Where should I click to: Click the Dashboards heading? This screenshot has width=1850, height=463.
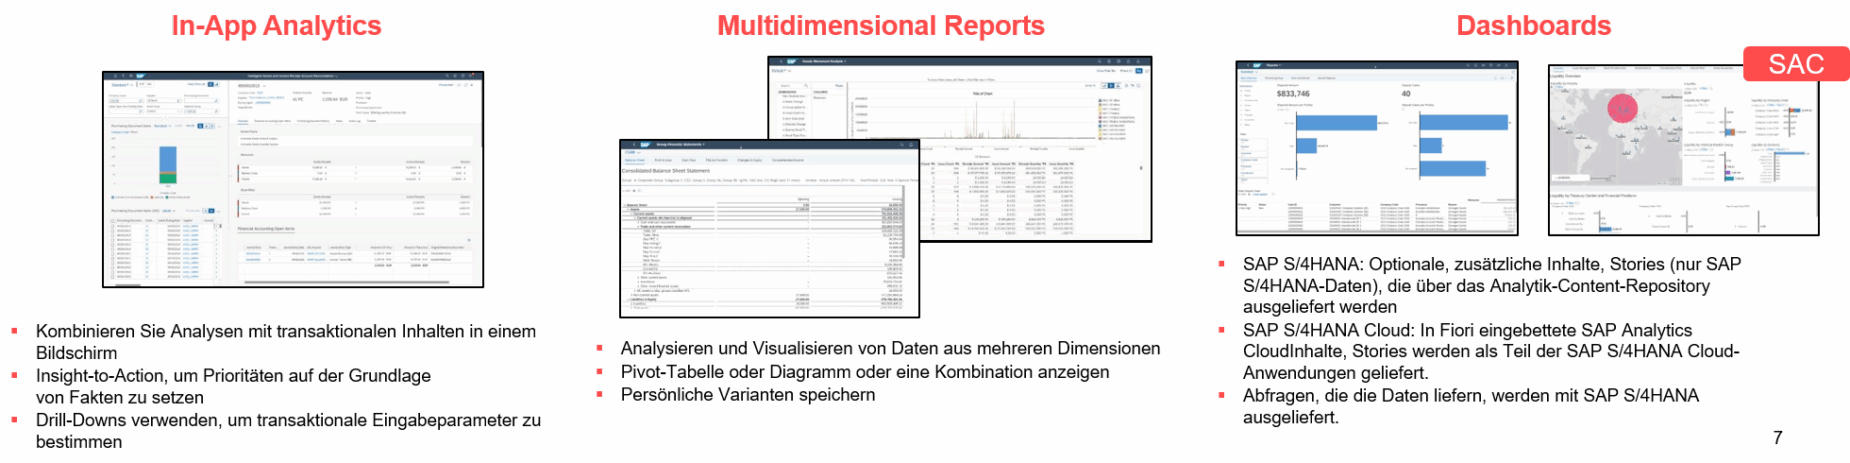[x=1533, y=26]
